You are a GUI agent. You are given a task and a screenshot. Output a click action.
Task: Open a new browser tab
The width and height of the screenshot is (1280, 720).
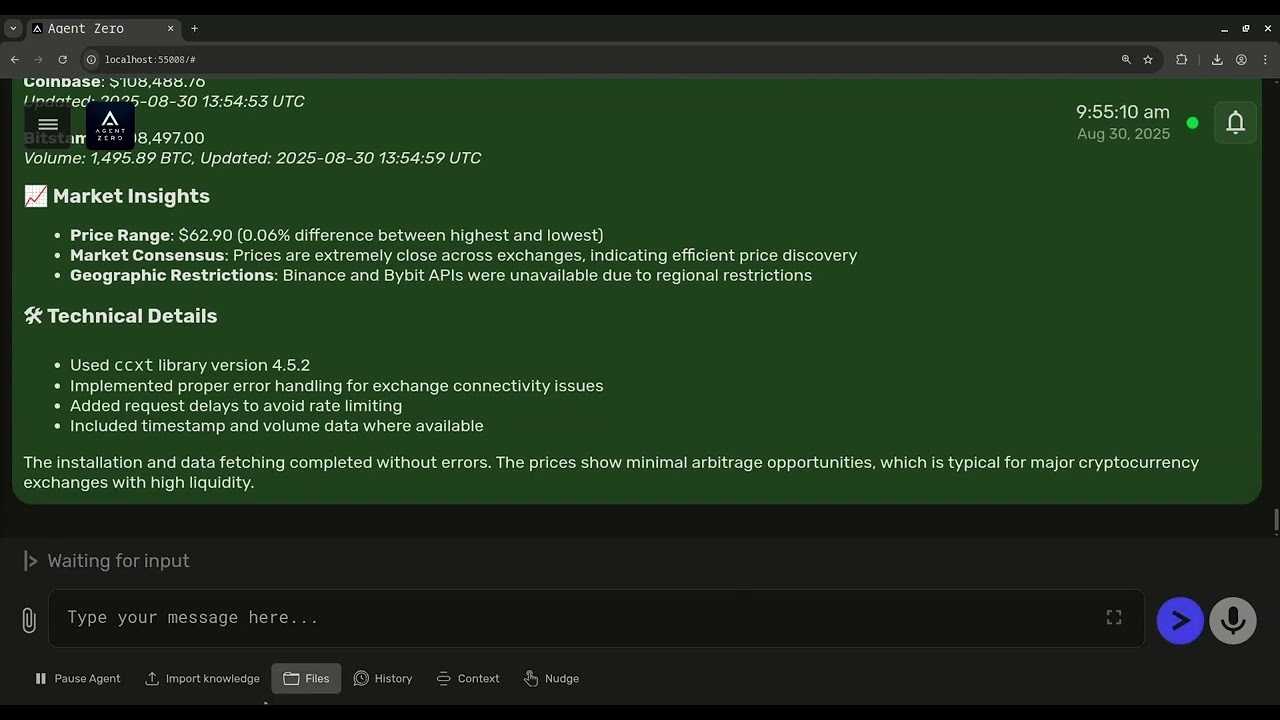click(194, 29)
